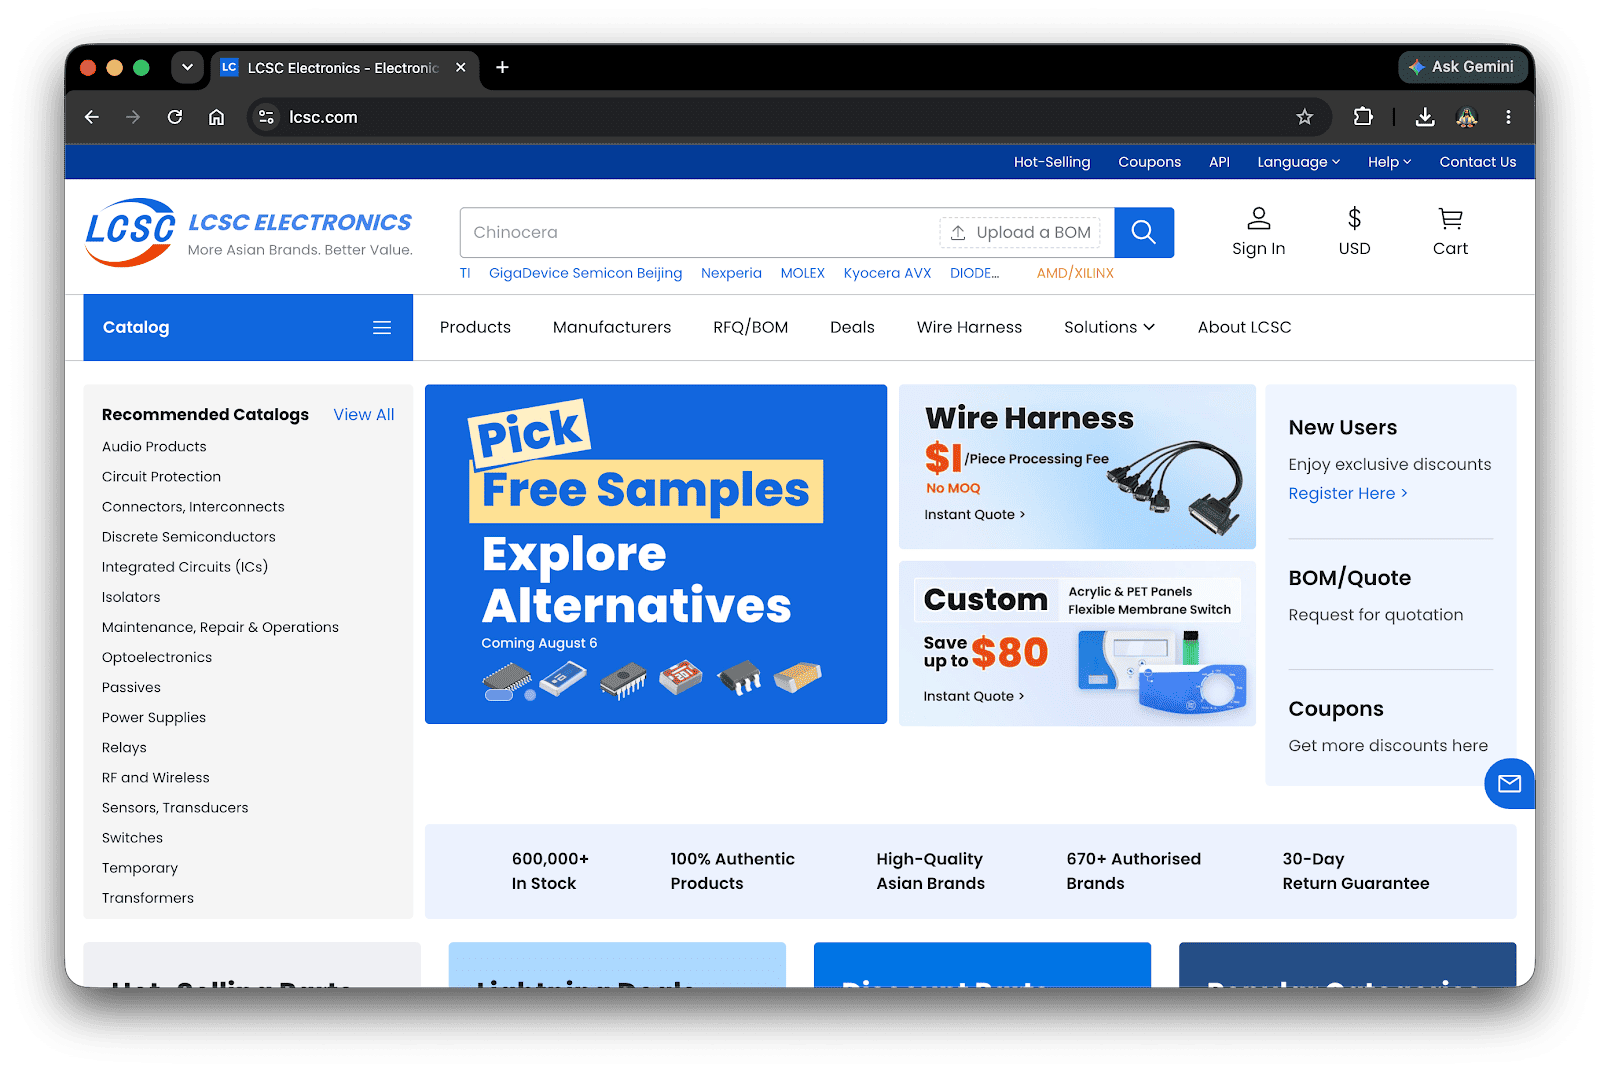1600x1073 pixels.
Task: Open the Free Samples promo banner
Action: click(656, 554)
